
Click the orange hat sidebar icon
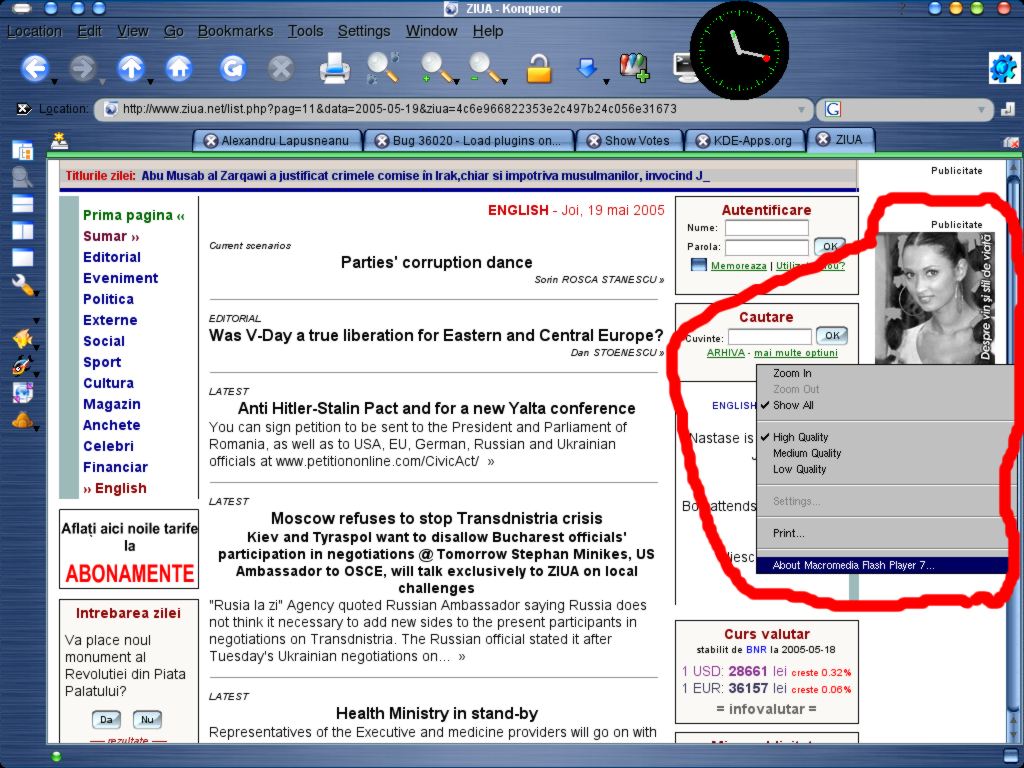click(22, 420)
